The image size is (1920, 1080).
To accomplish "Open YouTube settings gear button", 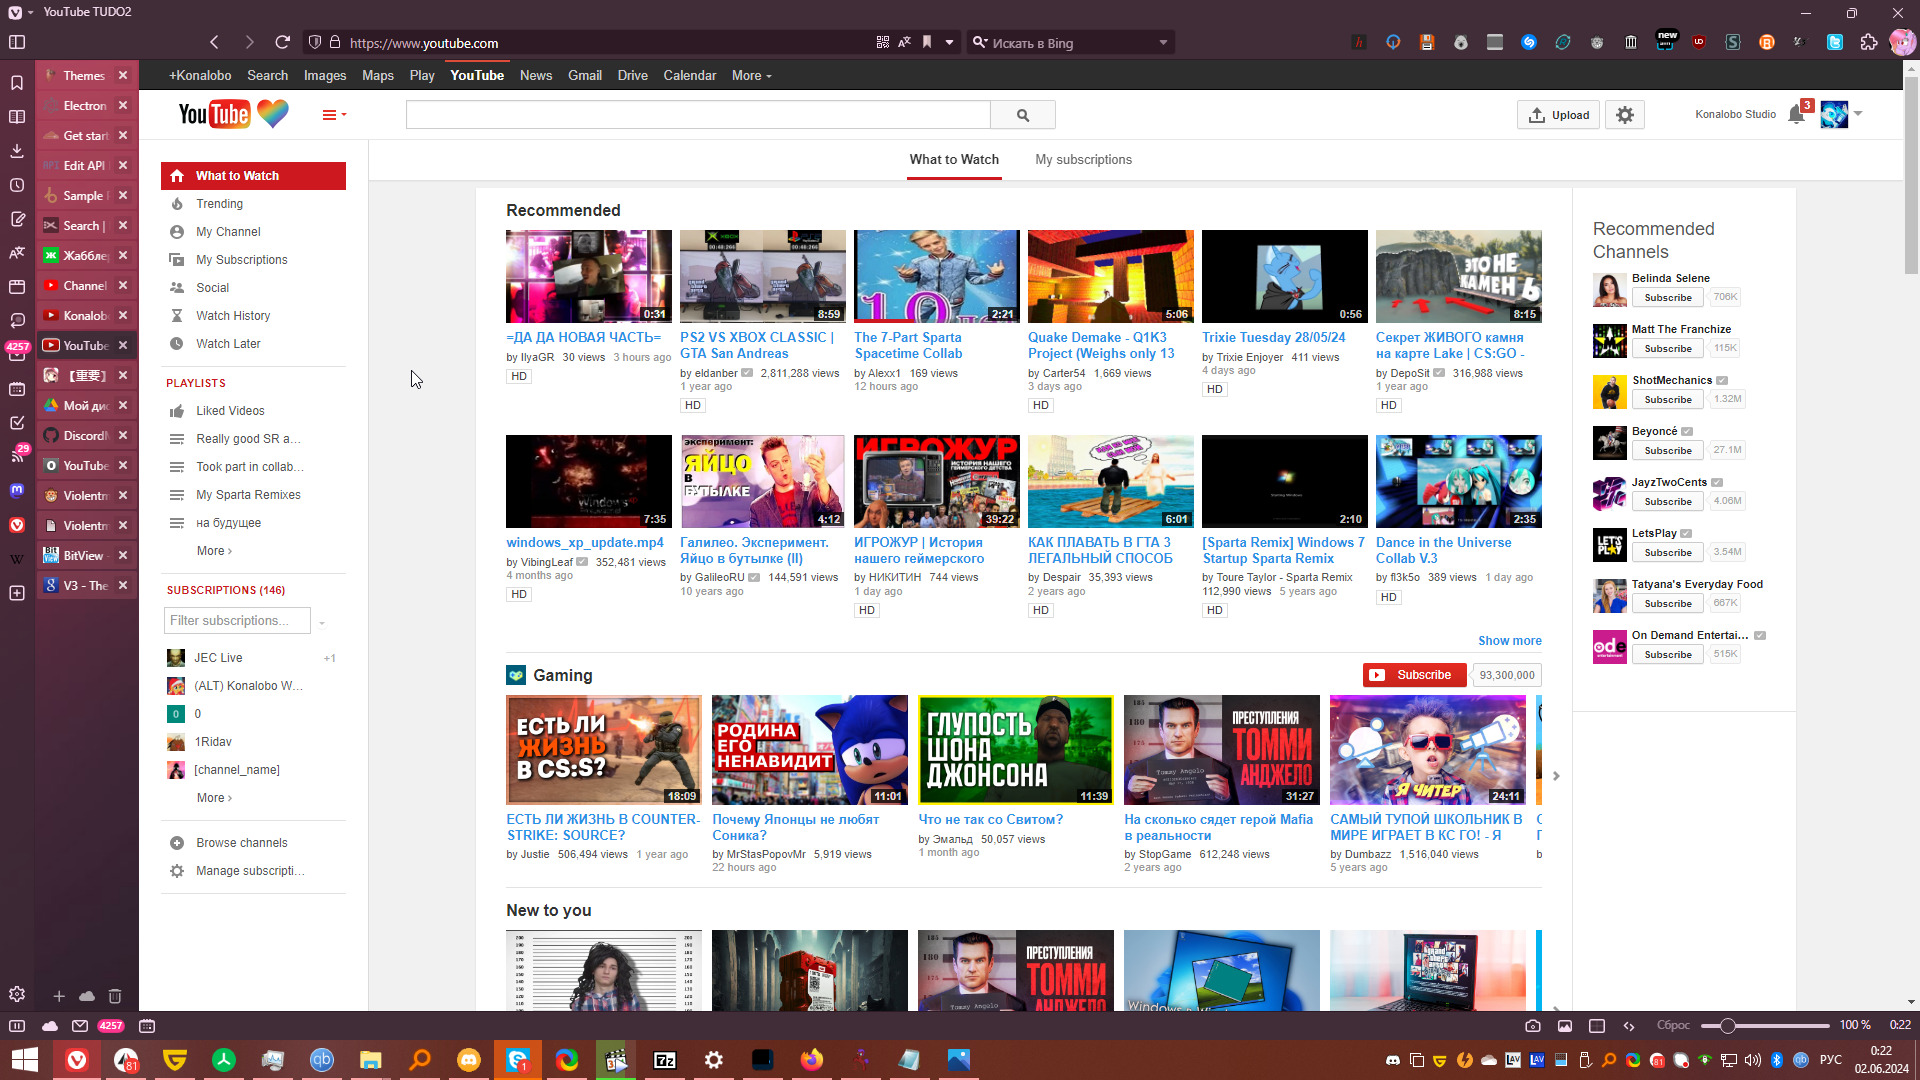I will point(1625,115).
